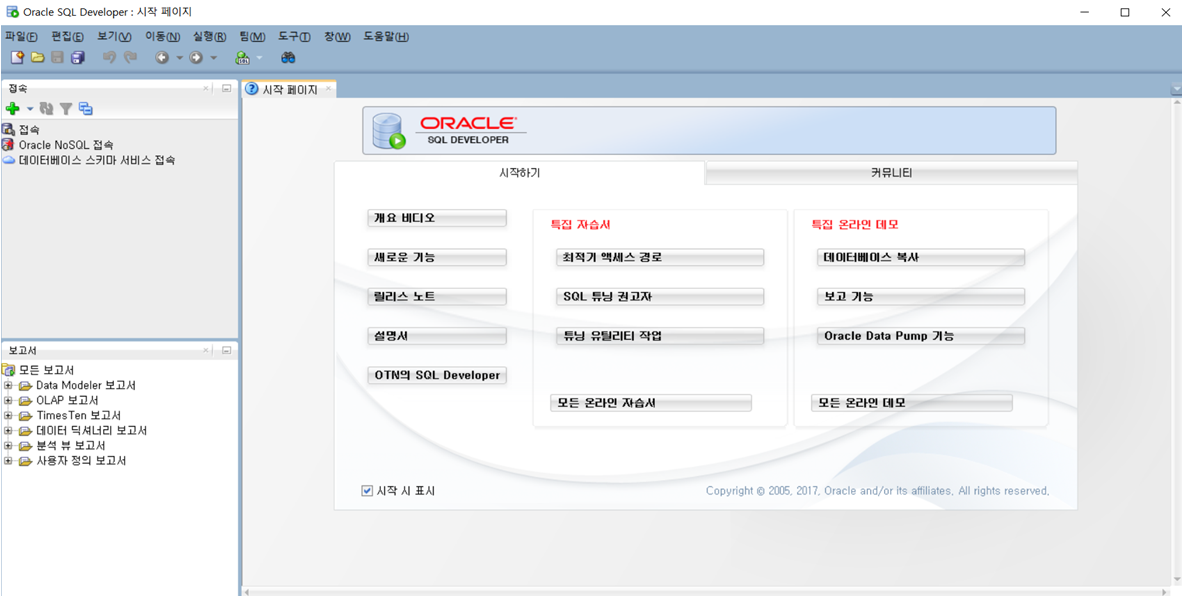Open the 도움말(H) menu

tap(386, 36)
